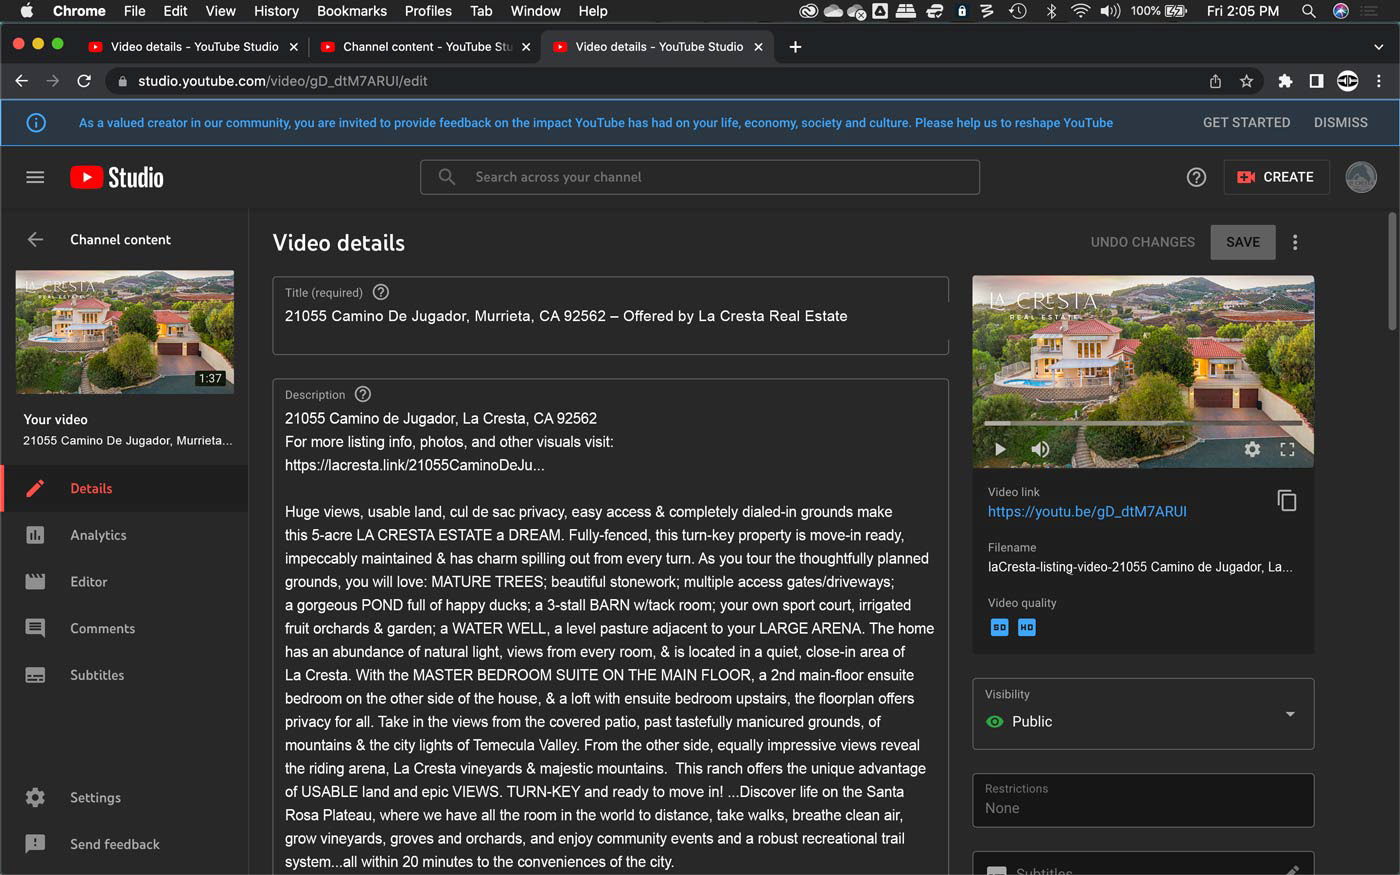Click the SD video quality badge
1400x875 pixels.
[999, 627]
